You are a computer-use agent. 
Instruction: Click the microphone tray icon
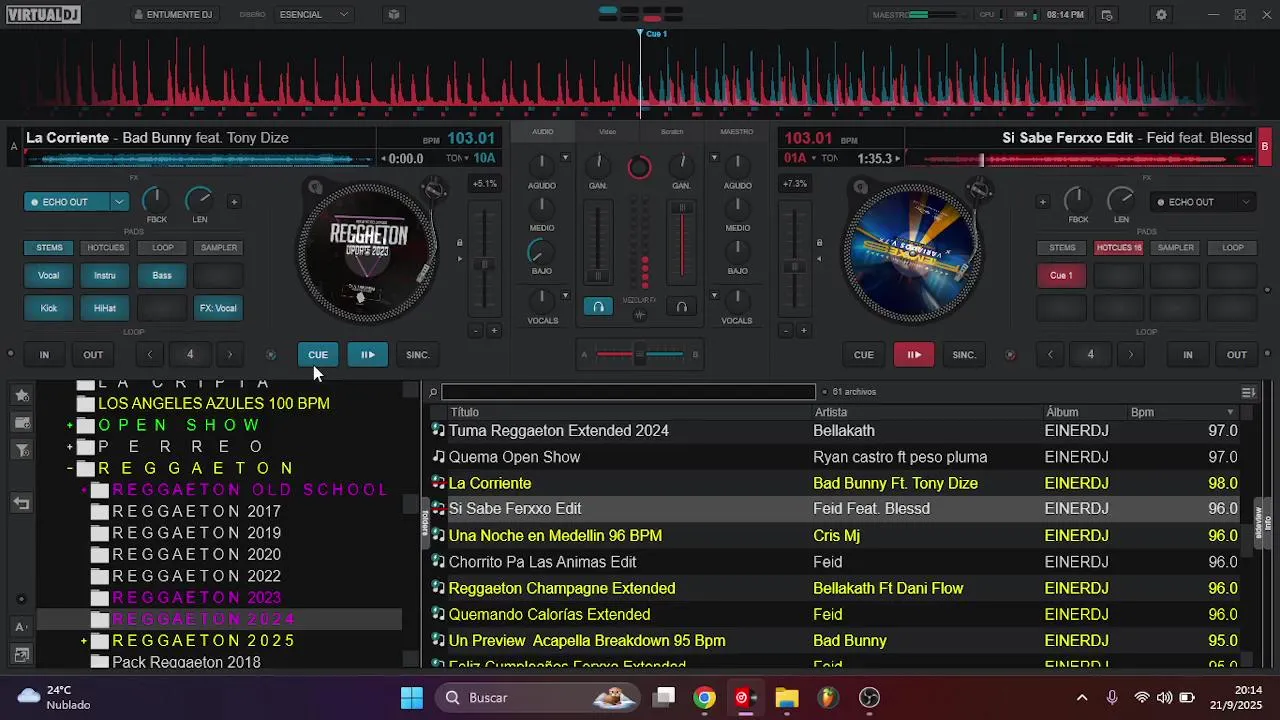click(x=1112, y=698)
